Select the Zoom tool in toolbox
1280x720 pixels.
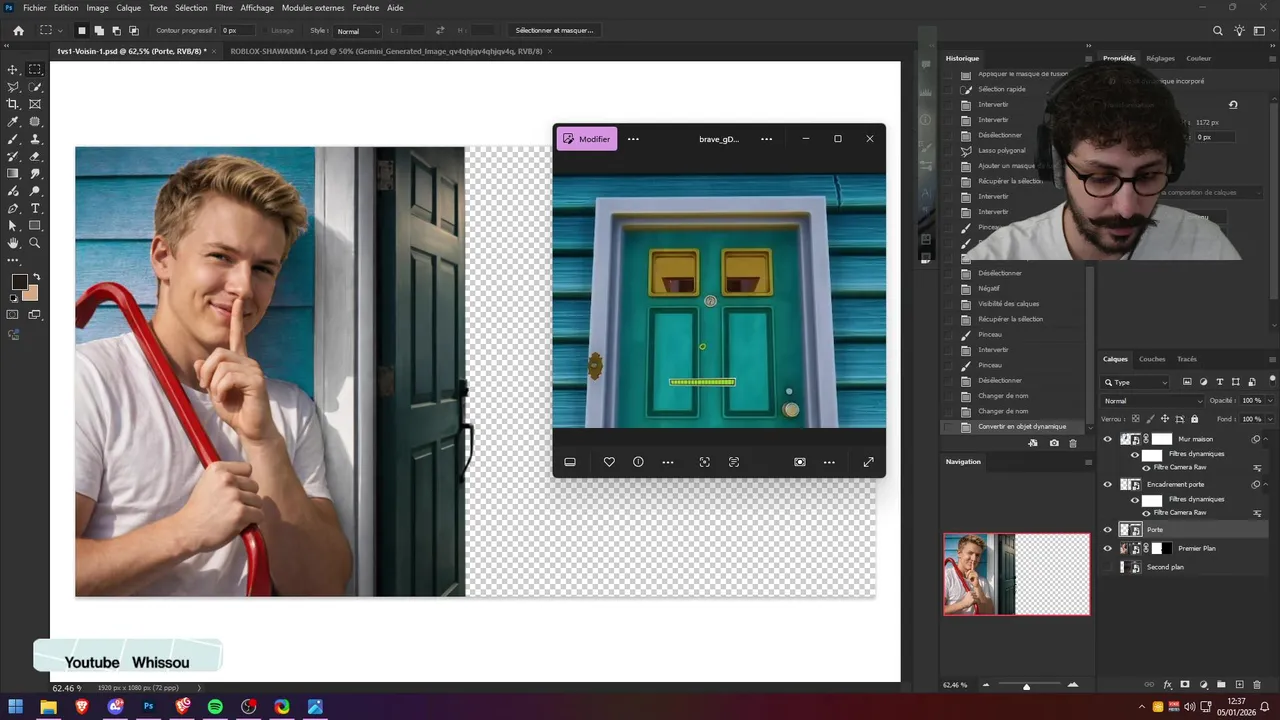point(35,243)
